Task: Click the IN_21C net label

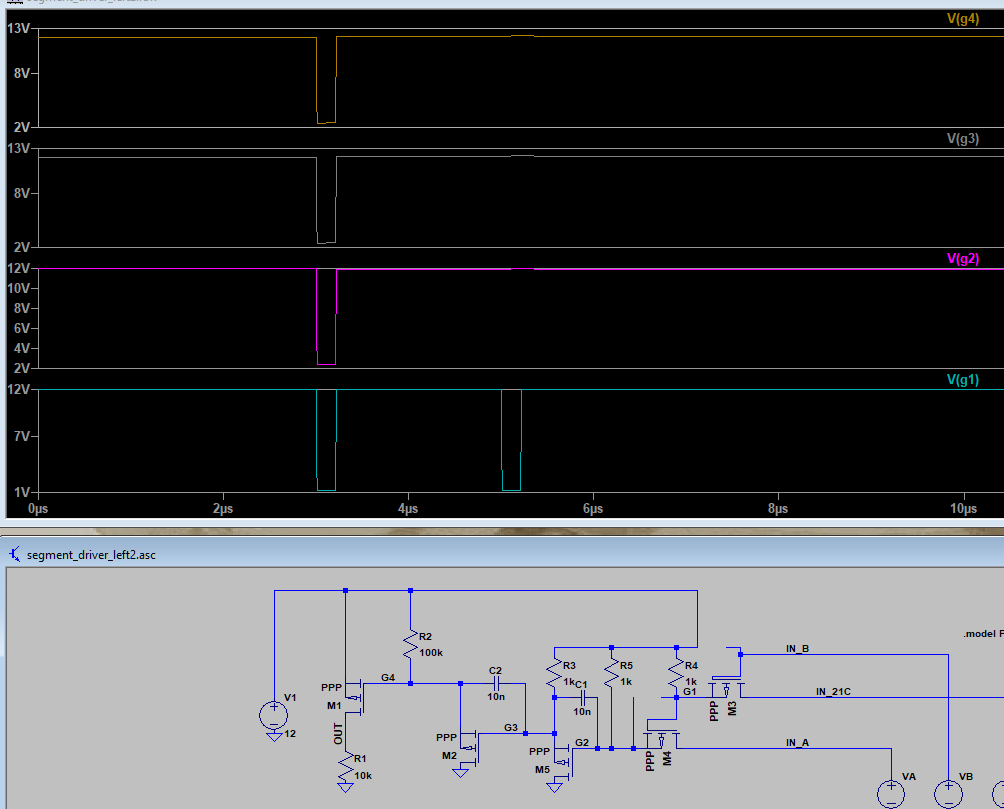Action: pyautogui.click(x=833, y=691)
